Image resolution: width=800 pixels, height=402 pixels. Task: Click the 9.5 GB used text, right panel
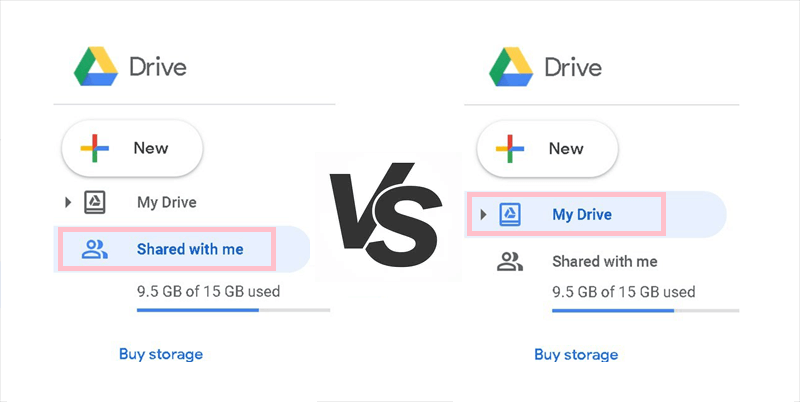[623, 292]
